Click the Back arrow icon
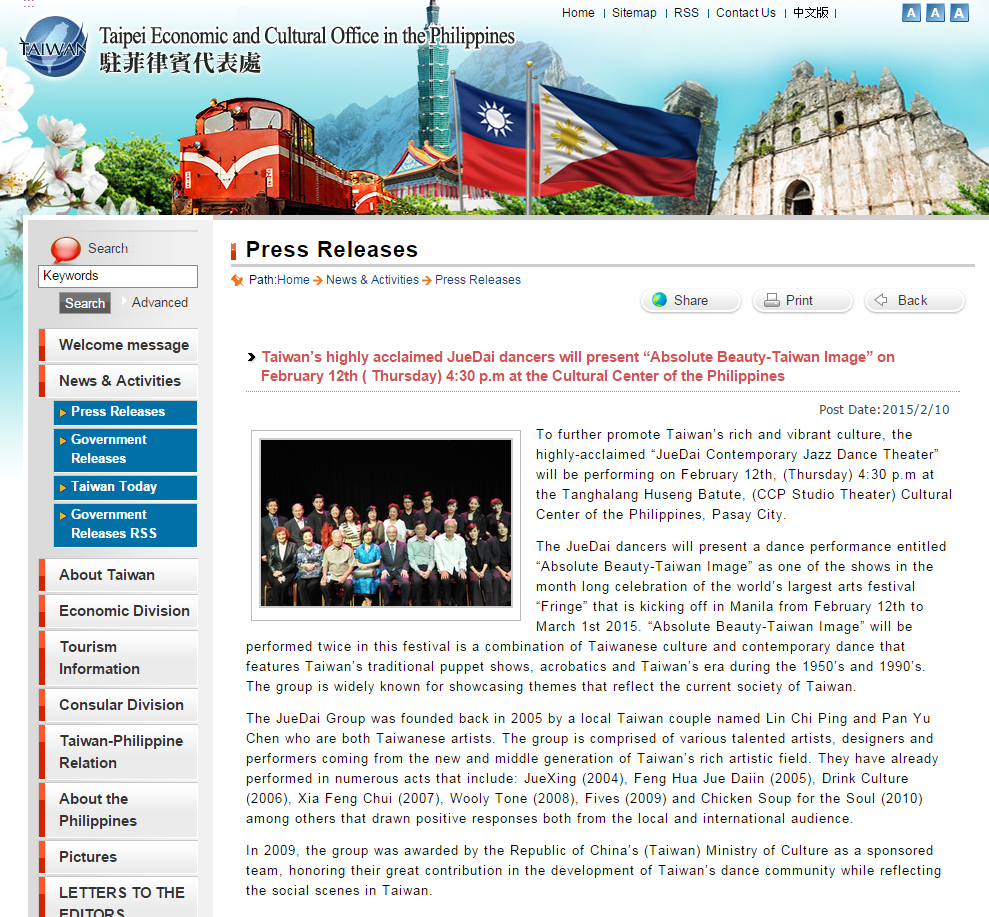This screenshot has height=917, width=989. click(x=881, y=300)
